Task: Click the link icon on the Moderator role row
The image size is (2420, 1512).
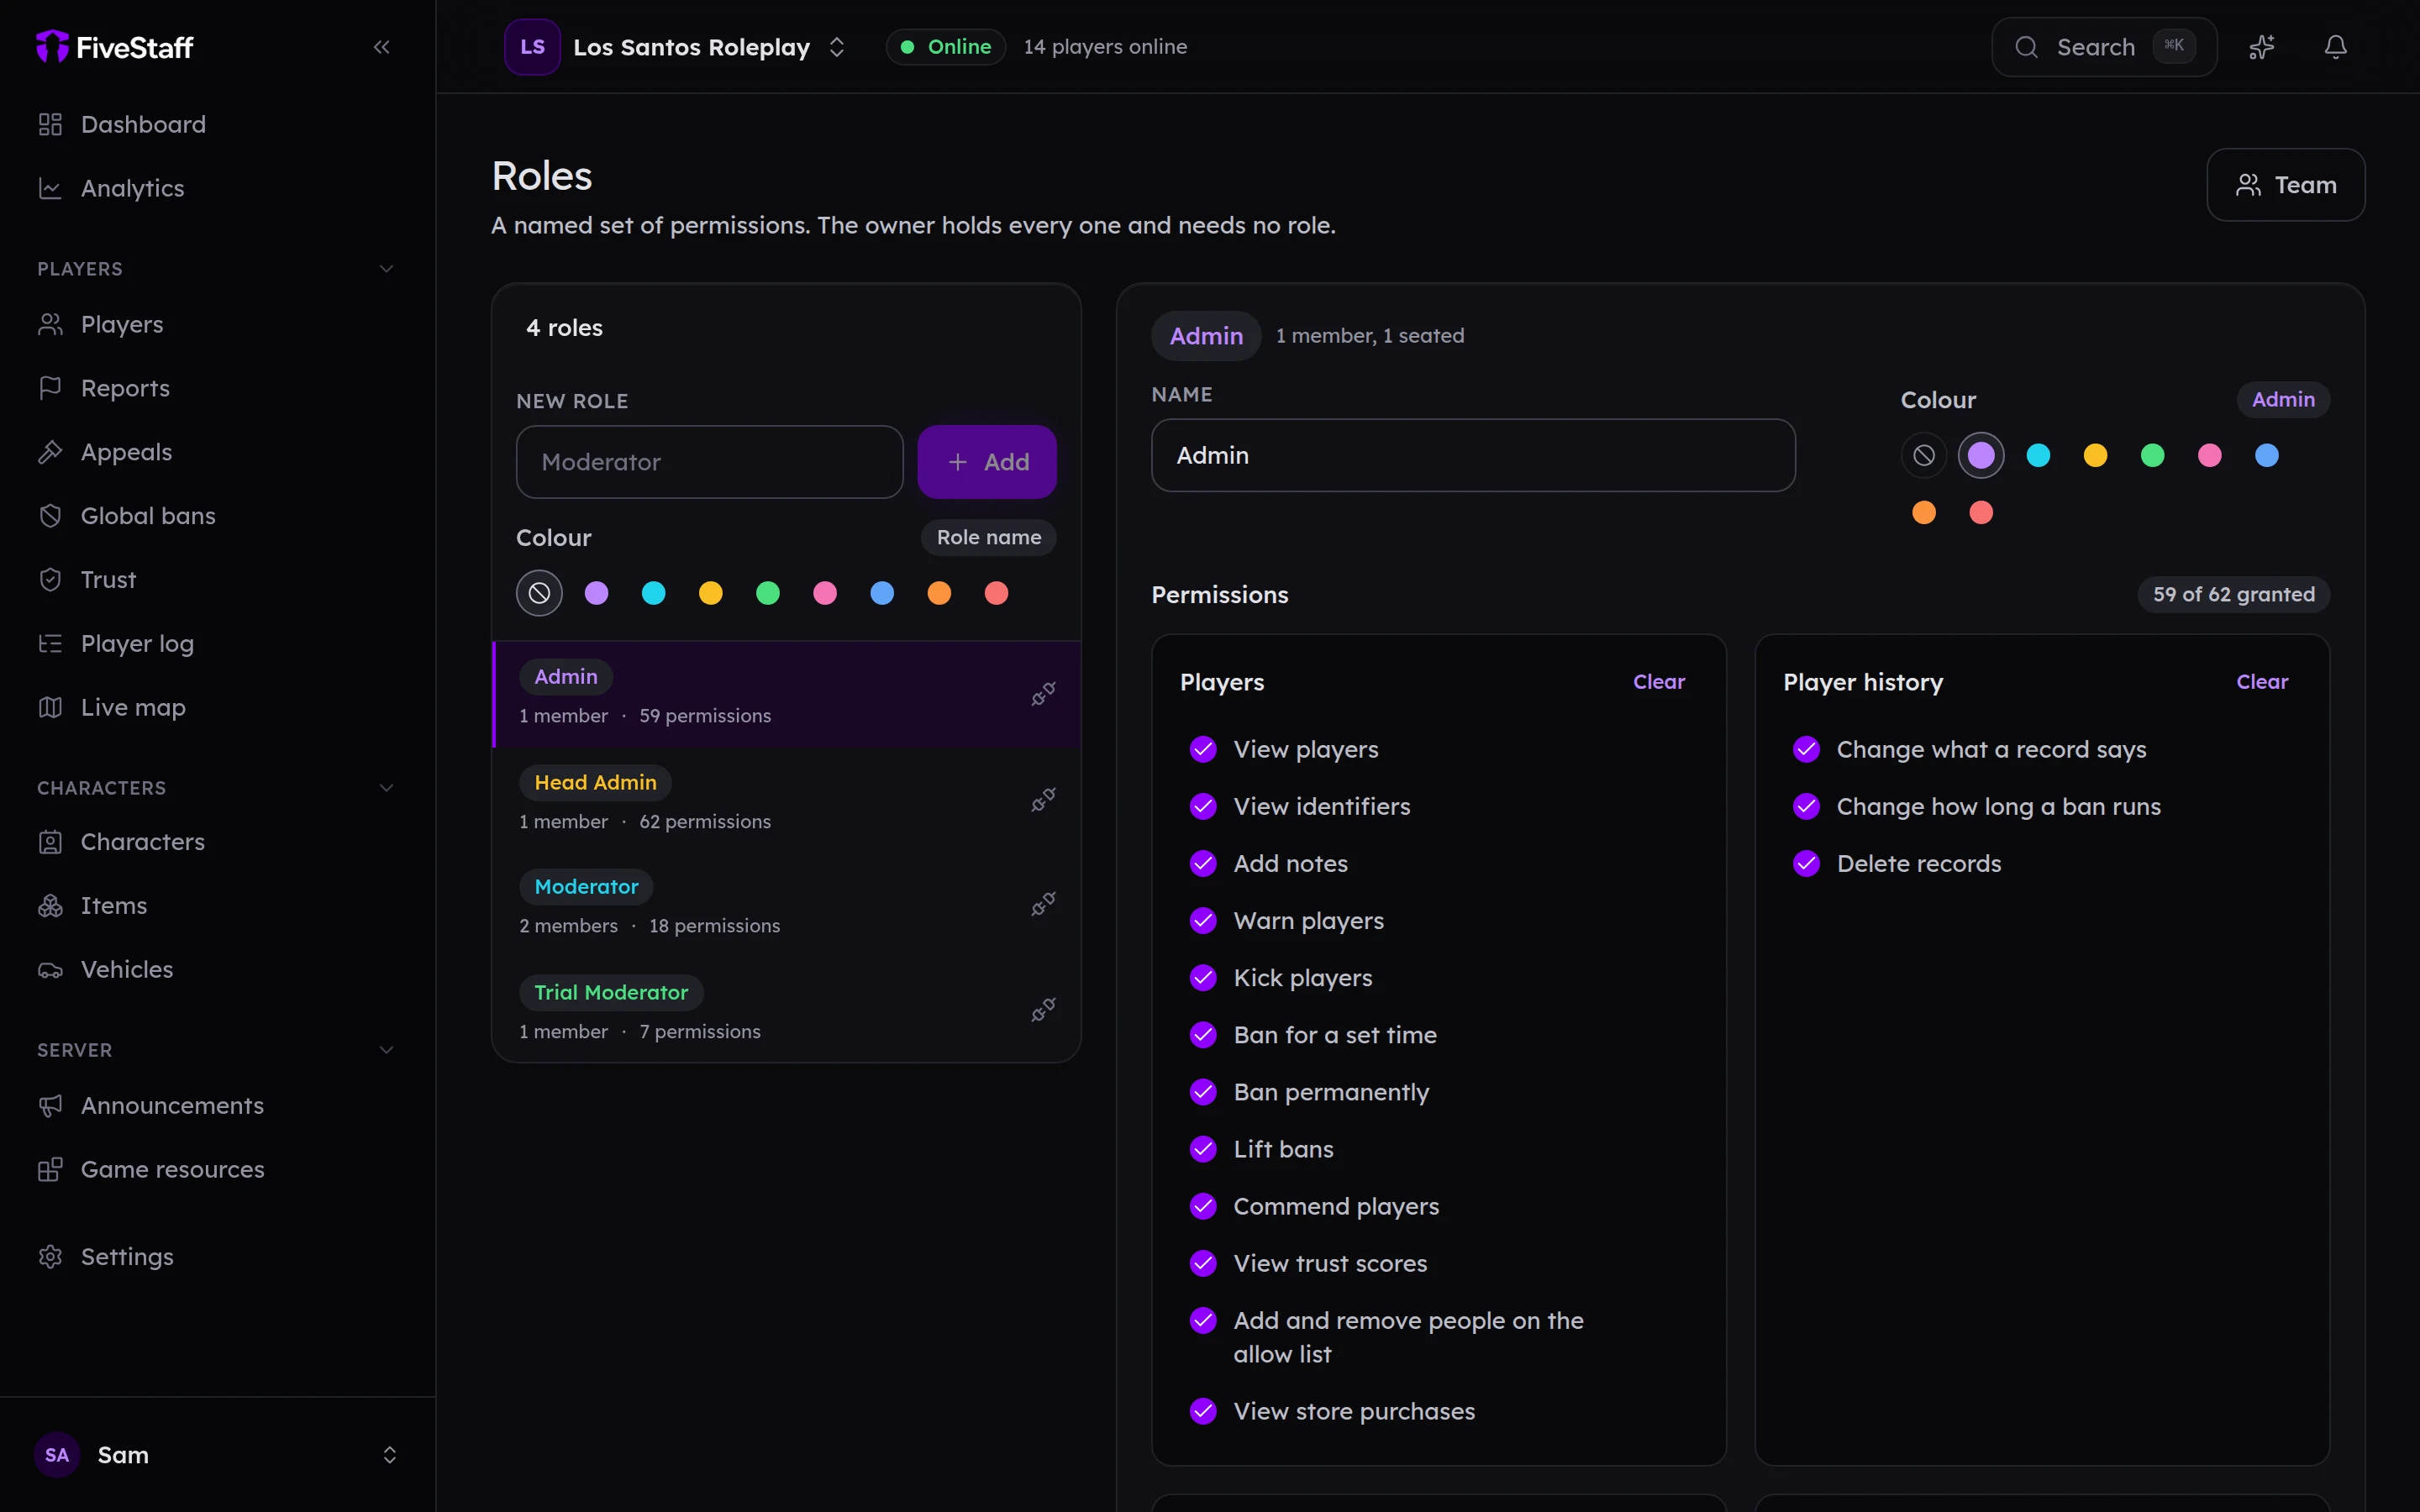Action: point(1043,904)
